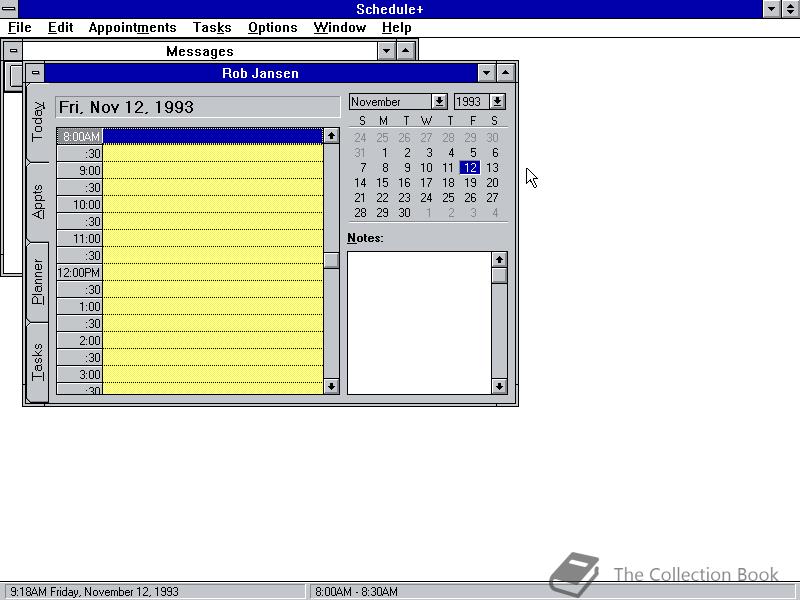The image size is (800, 600).
Task: Expand the November month dropdown
Action: click(439, 102)
